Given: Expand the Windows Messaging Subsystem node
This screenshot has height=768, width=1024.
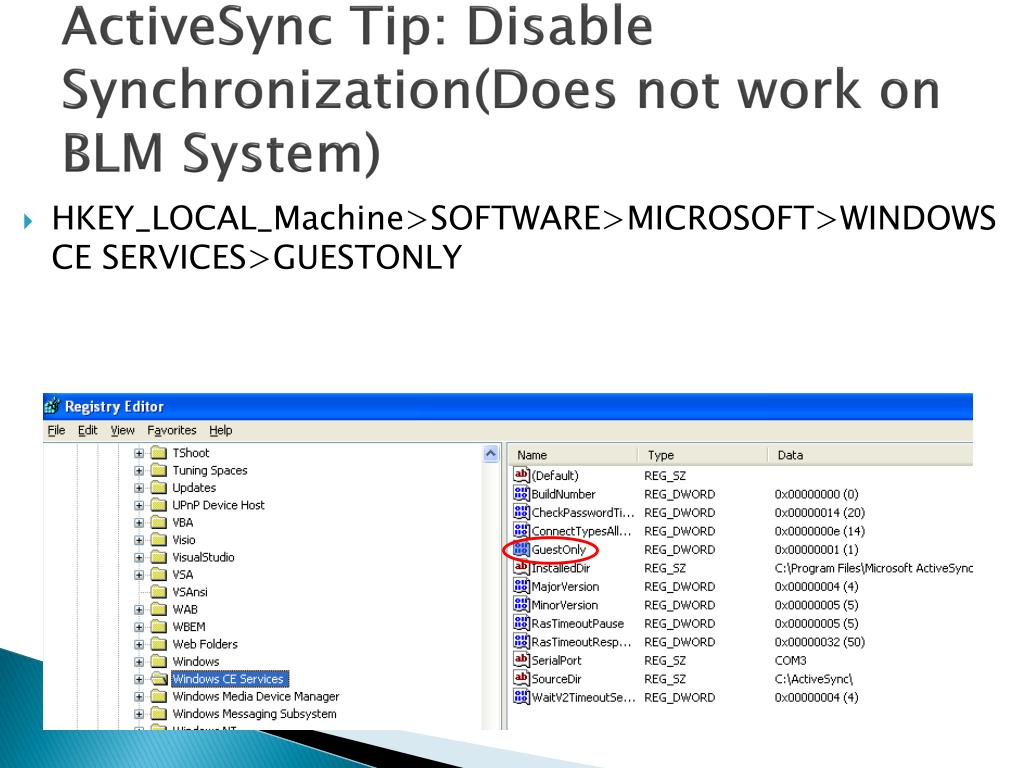Looking at the screenshot, I should click(139, 714).
